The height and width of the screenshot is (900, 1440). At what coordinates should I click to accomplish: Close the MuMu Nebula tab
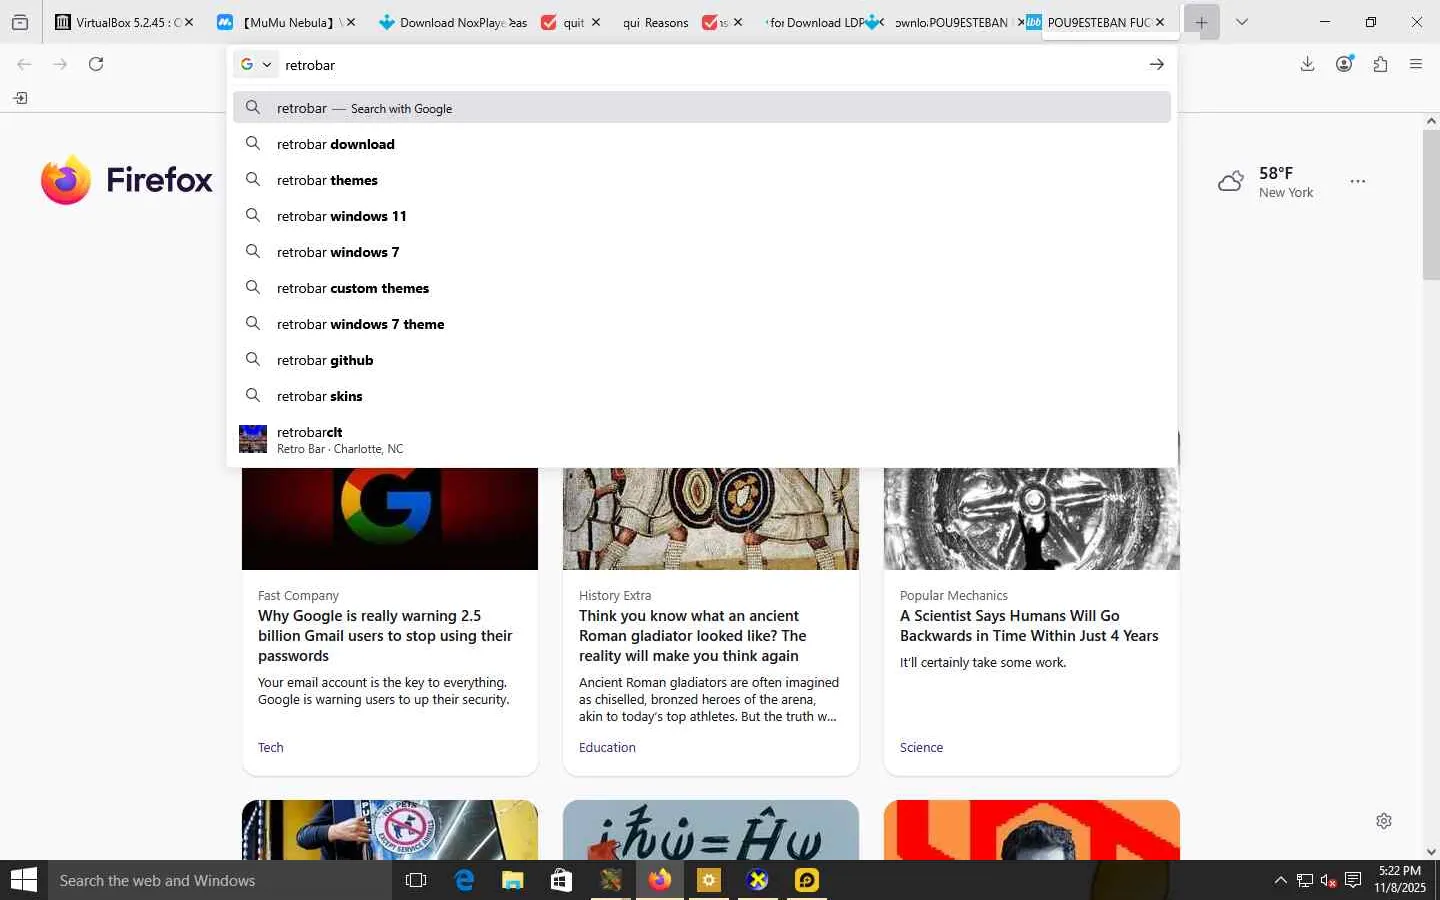pos(350,22)
